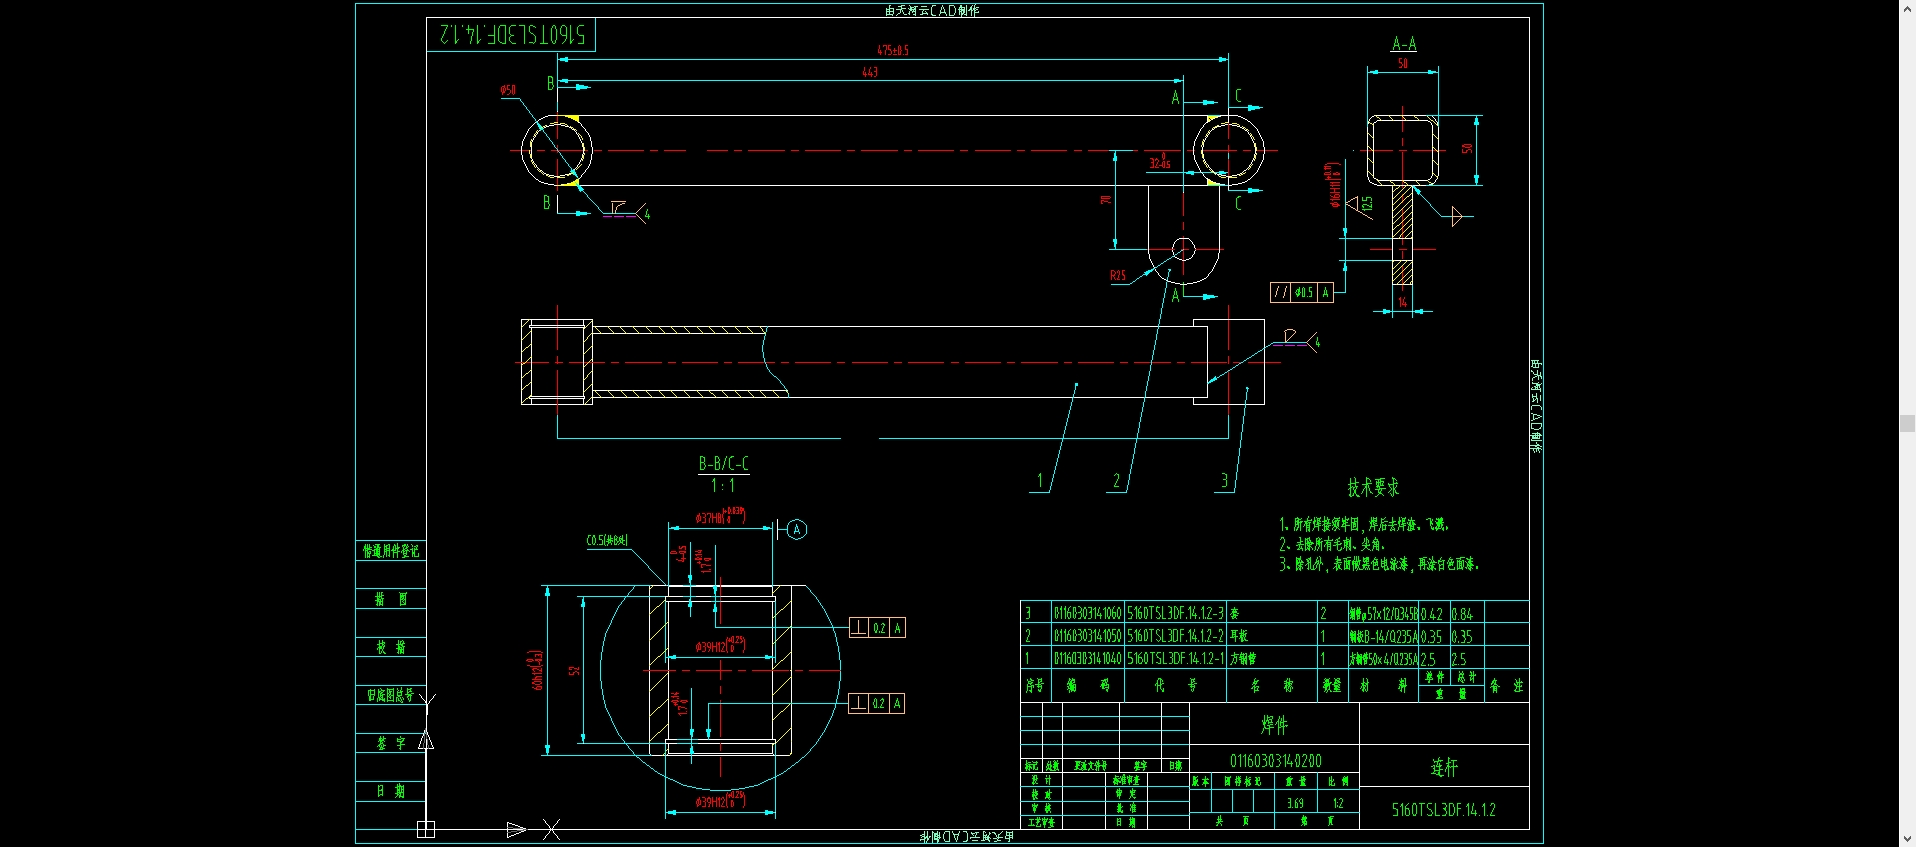Screen dimensions: 1916x847
Task: Click the "60h12" height dimension
Action: 537,670
